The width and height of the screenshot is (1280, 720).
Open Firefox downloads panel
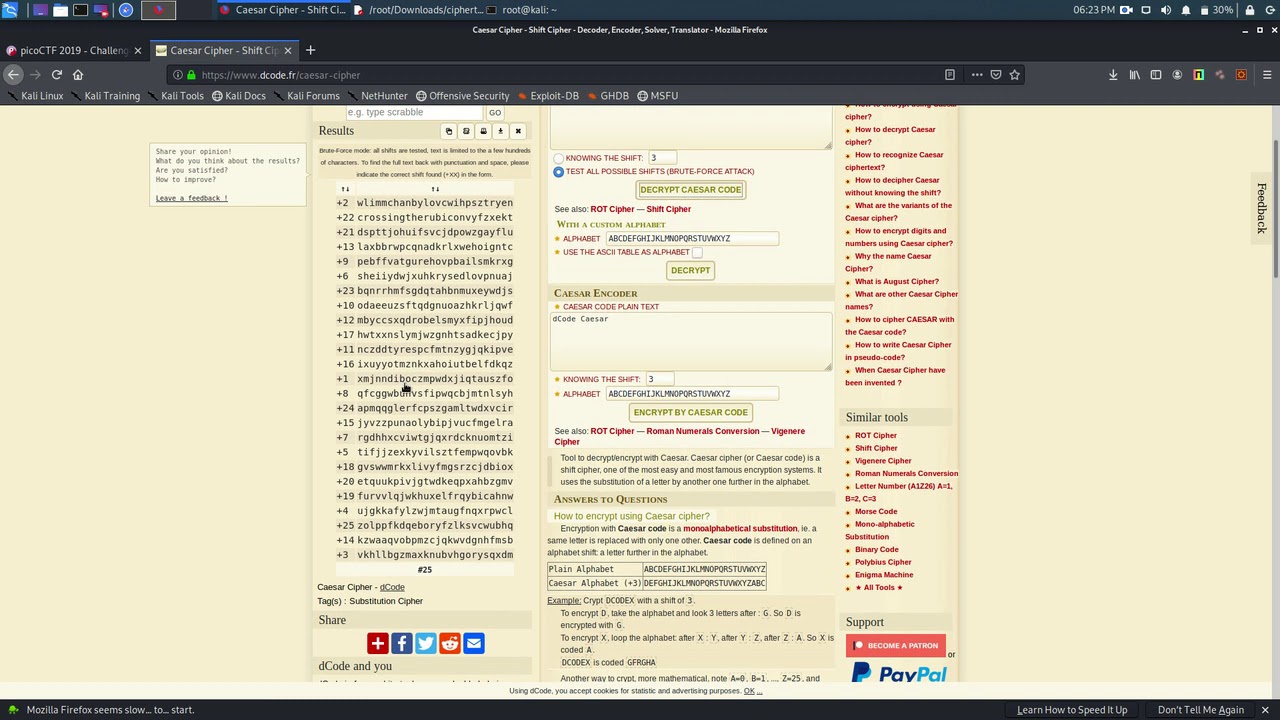click(x=1113, y=75)
